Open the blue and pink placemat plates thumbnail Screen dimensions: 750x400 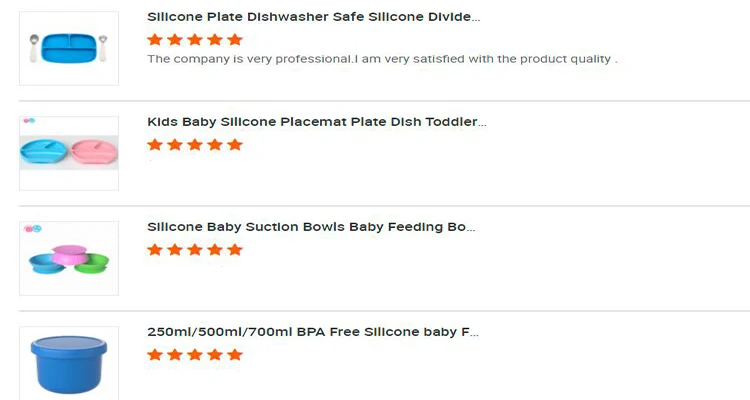pos(69,153)
